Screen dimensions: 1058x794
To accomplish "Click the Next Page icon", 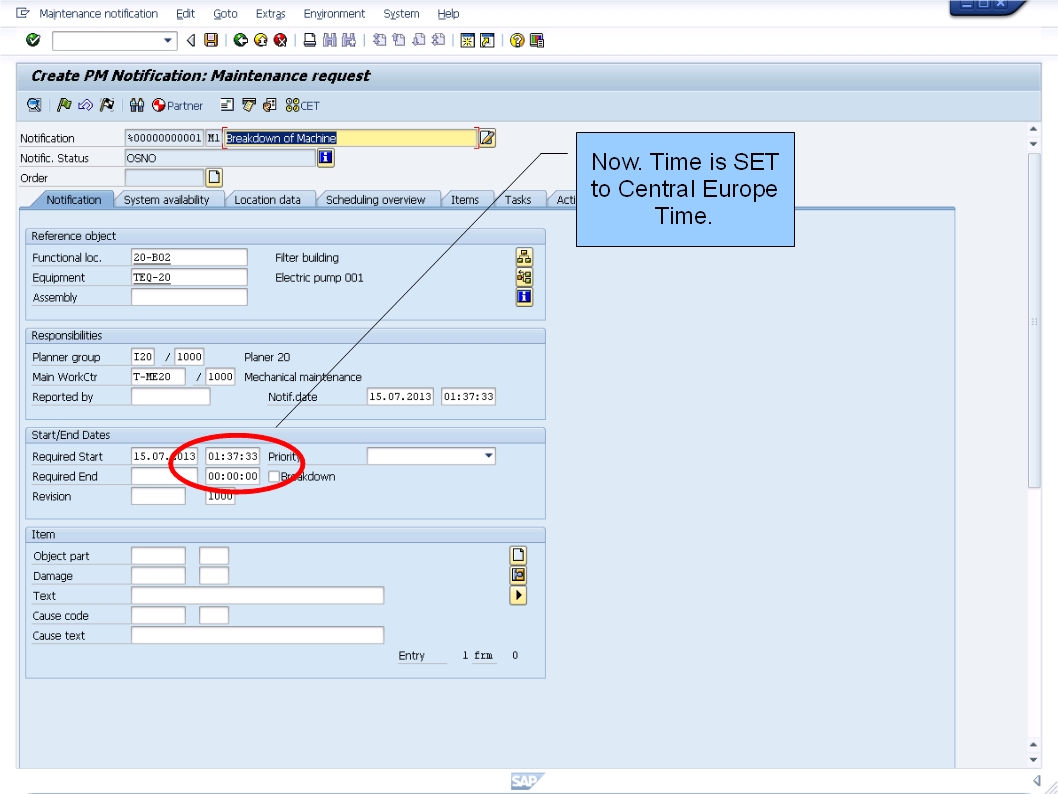I will (418, 40).
